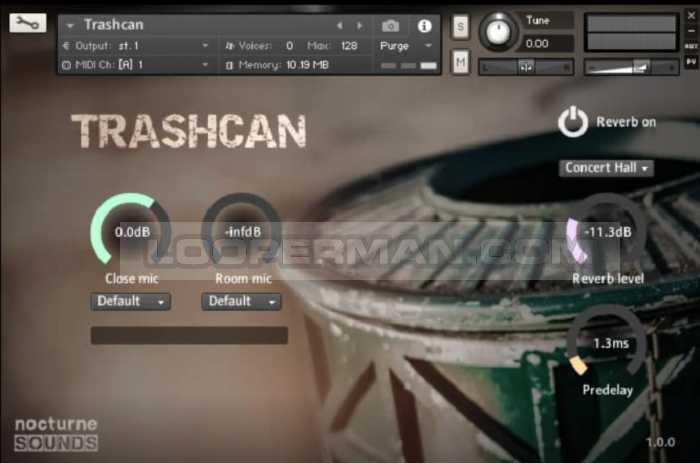Expand the Purge menu
Viewport: 700px width, 463px height.
click(x=406, y=45)
